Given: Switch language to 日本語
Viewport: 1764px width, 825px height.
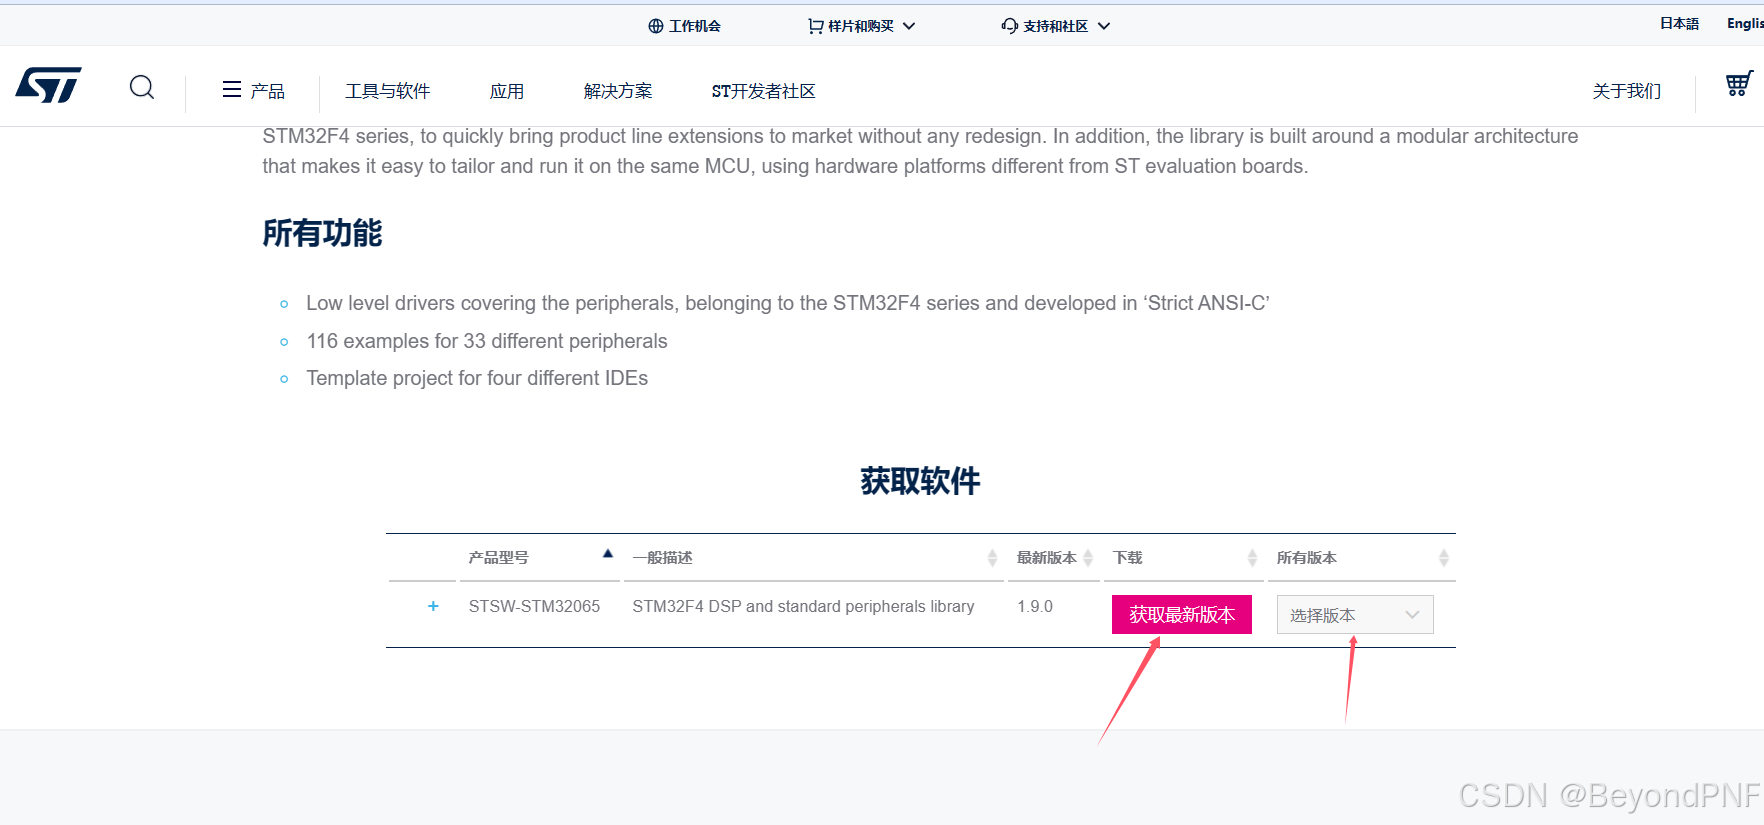Looking at the screenshot, I should pos(1680,24).
